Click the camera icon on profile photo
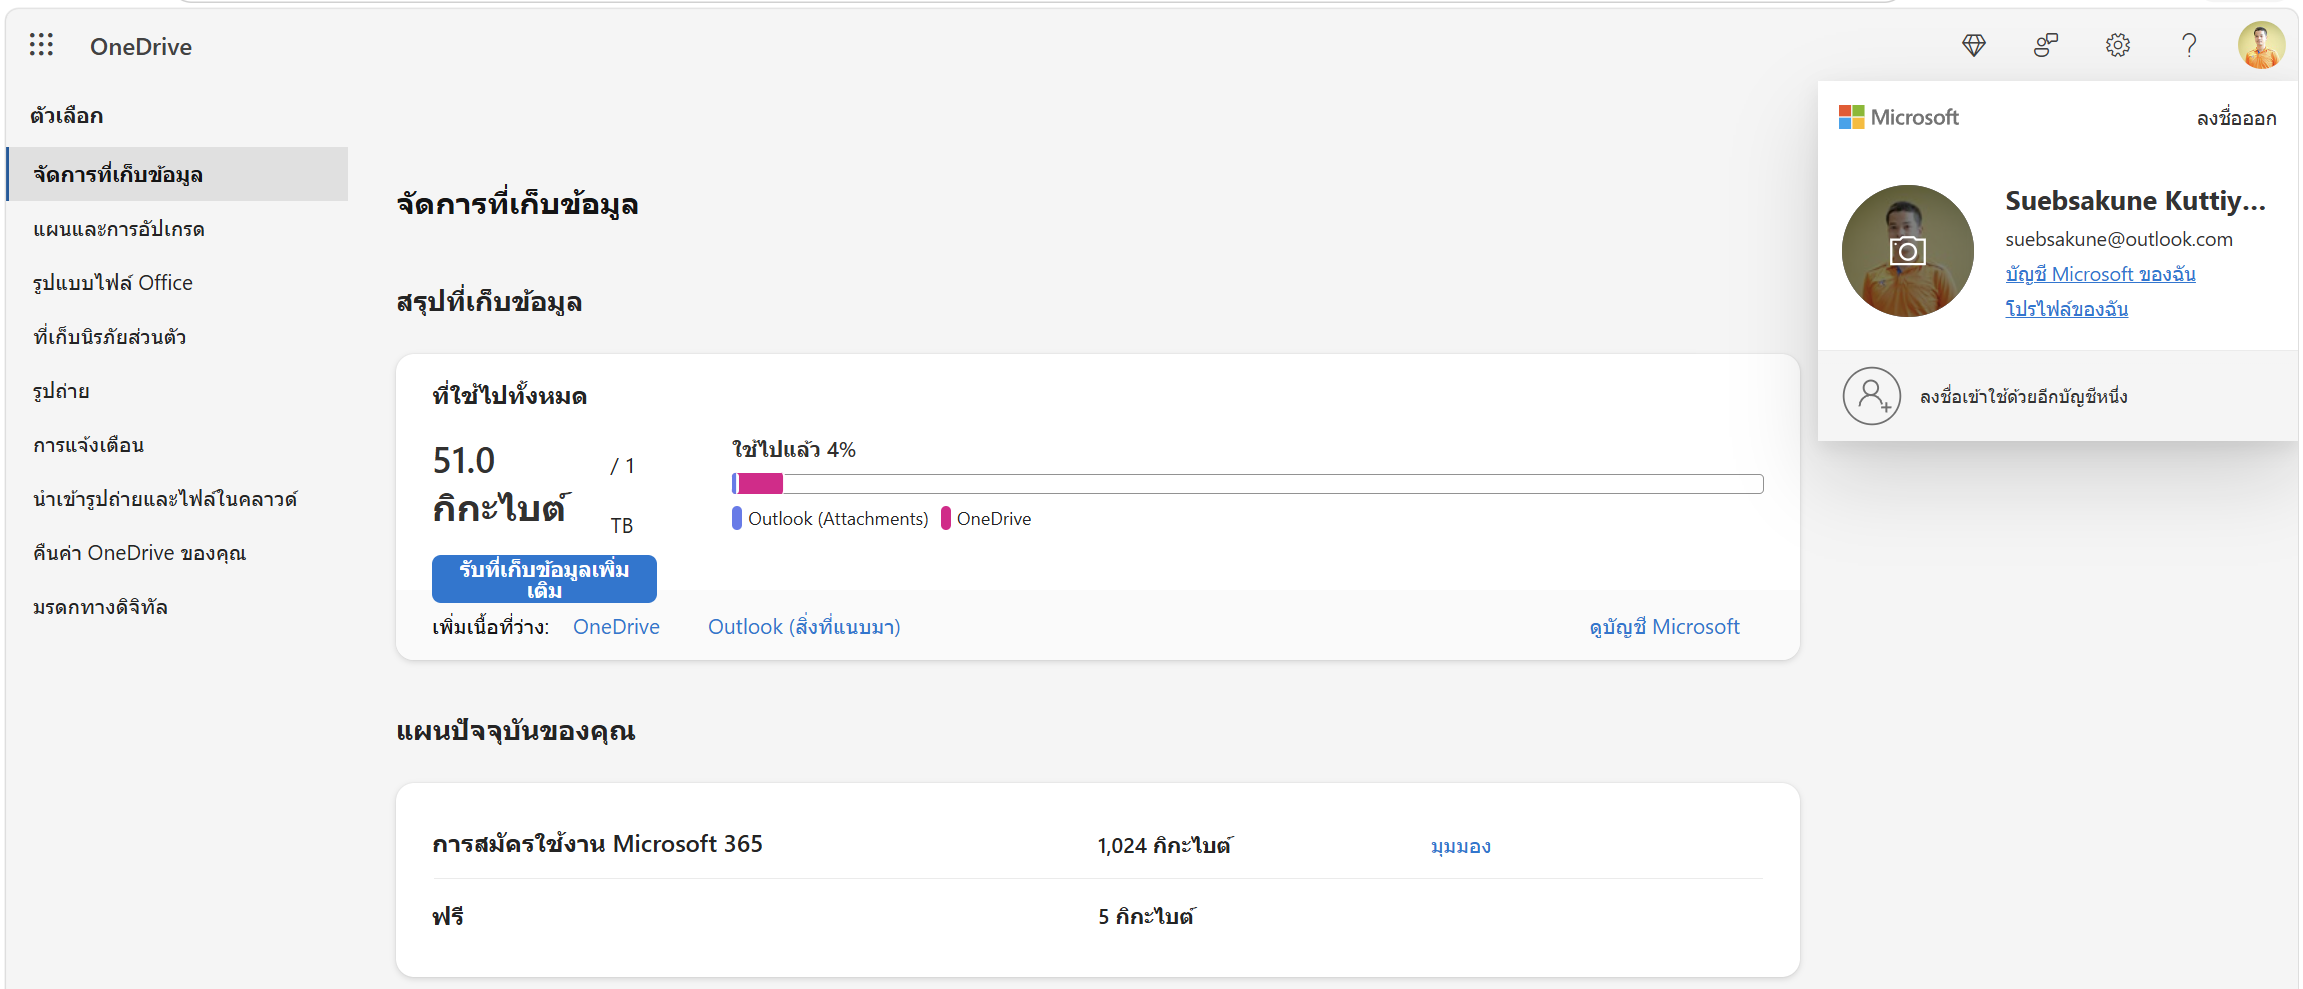Screen dimensions: 2303x989 [x=1907, y=251]
